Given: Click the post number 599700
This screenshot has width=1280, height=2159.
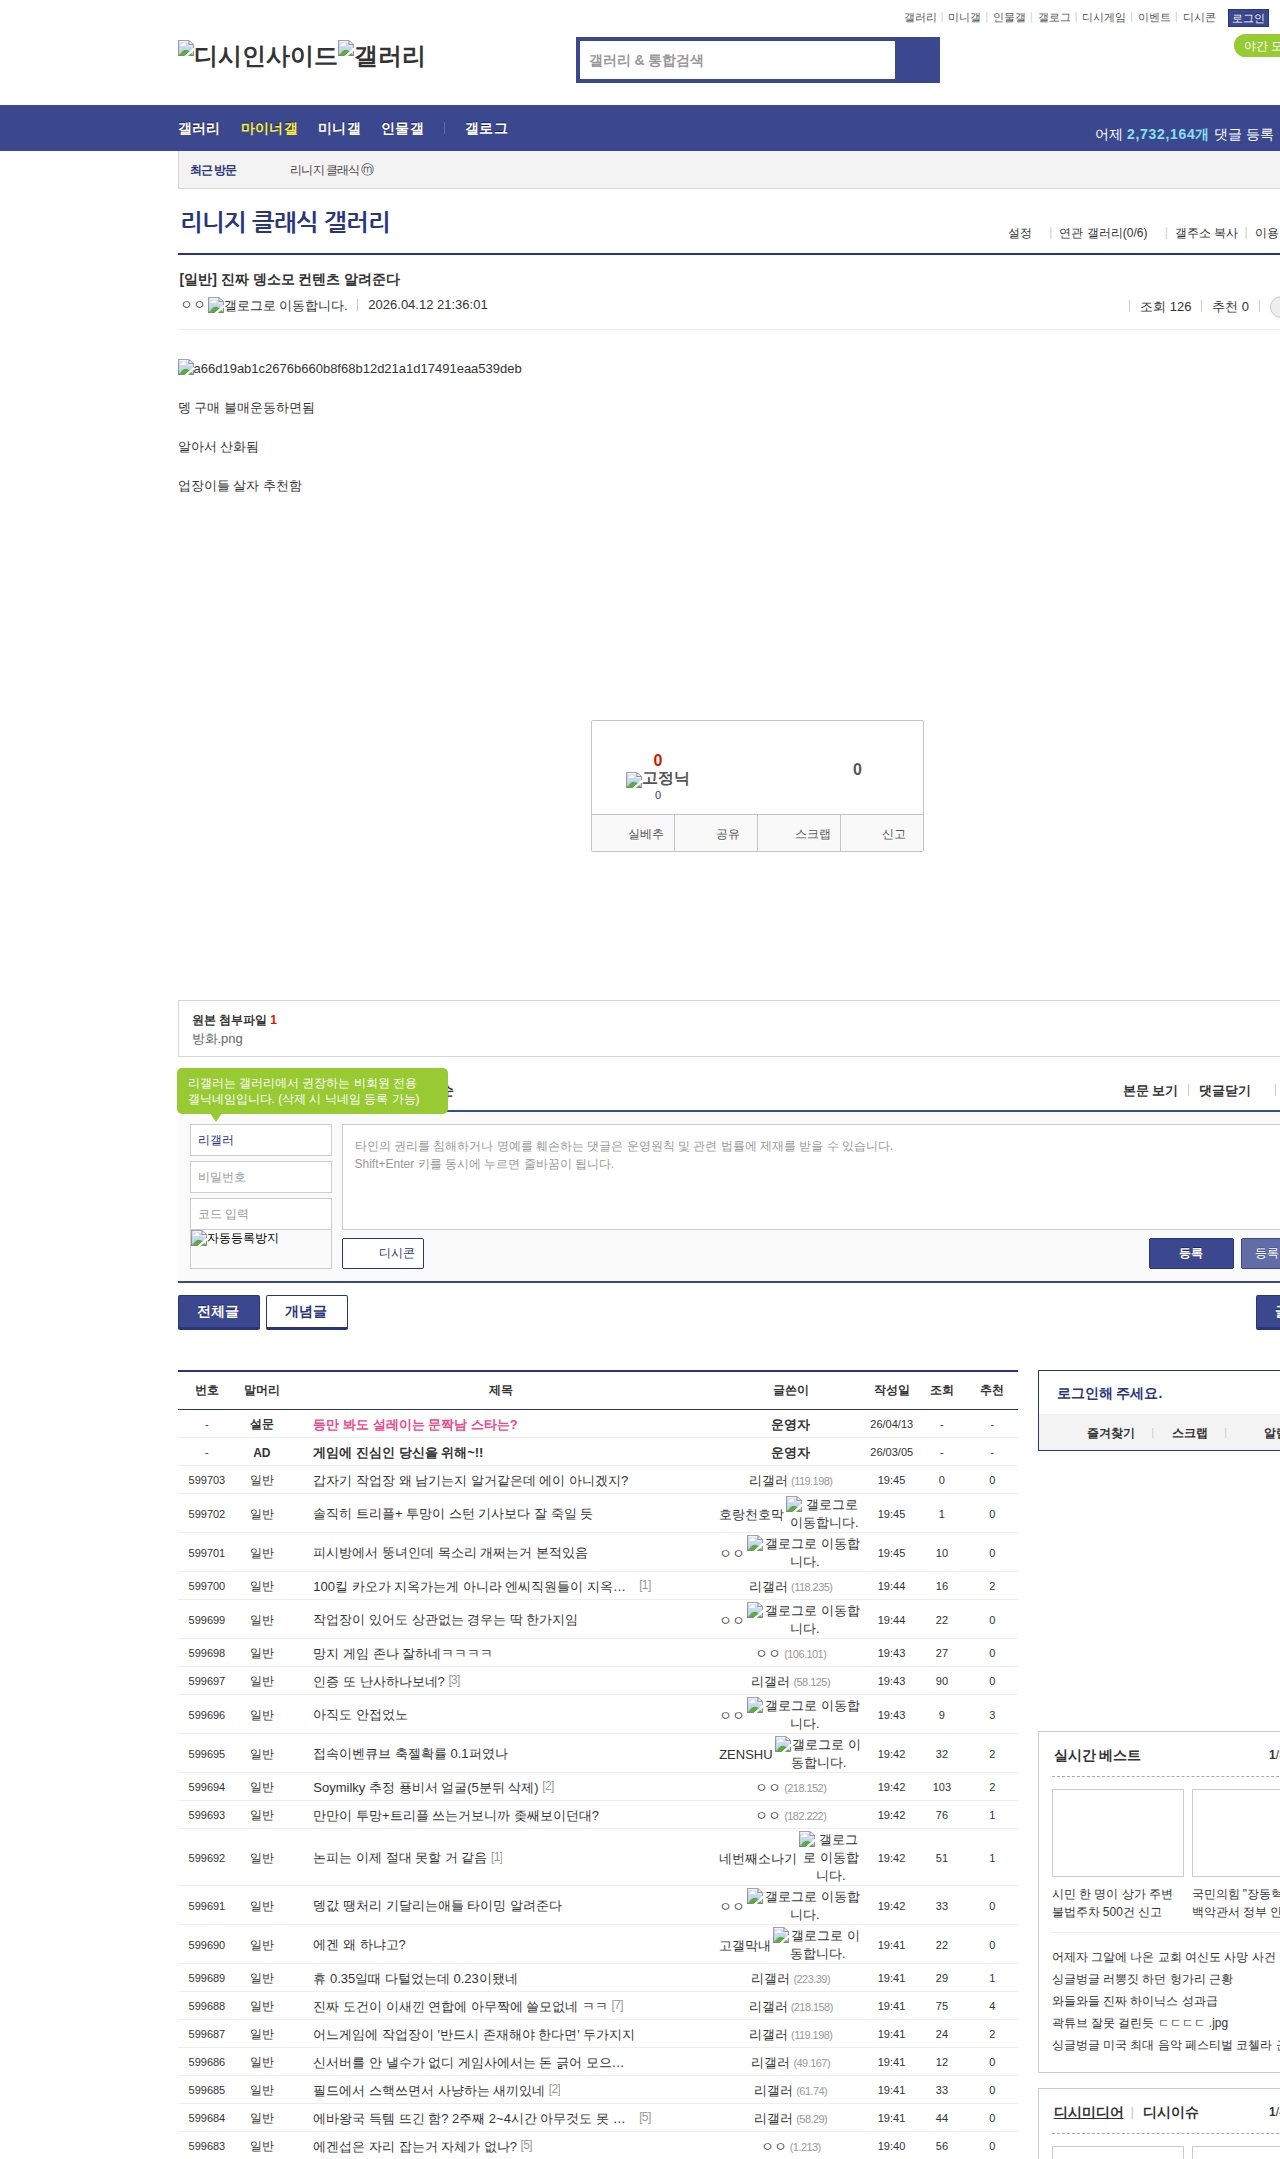Looking at the screenshot, I should coord(207,1586).
